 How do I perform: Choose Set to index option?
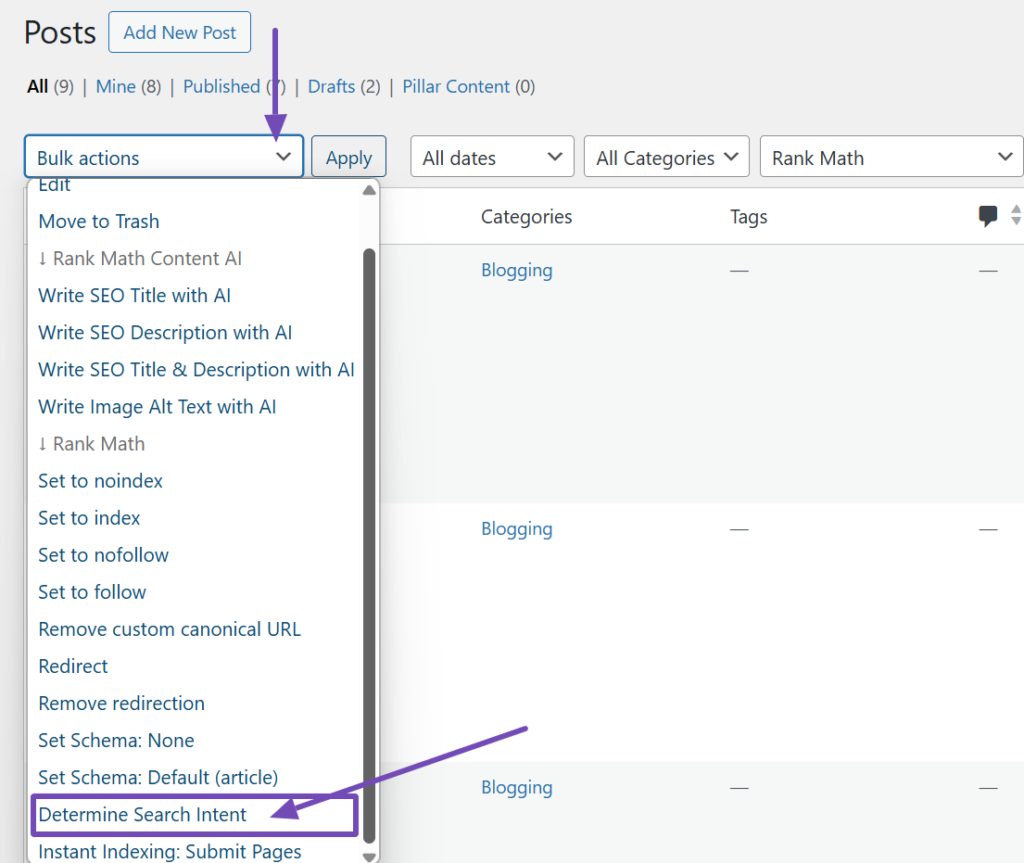(89, 518)
